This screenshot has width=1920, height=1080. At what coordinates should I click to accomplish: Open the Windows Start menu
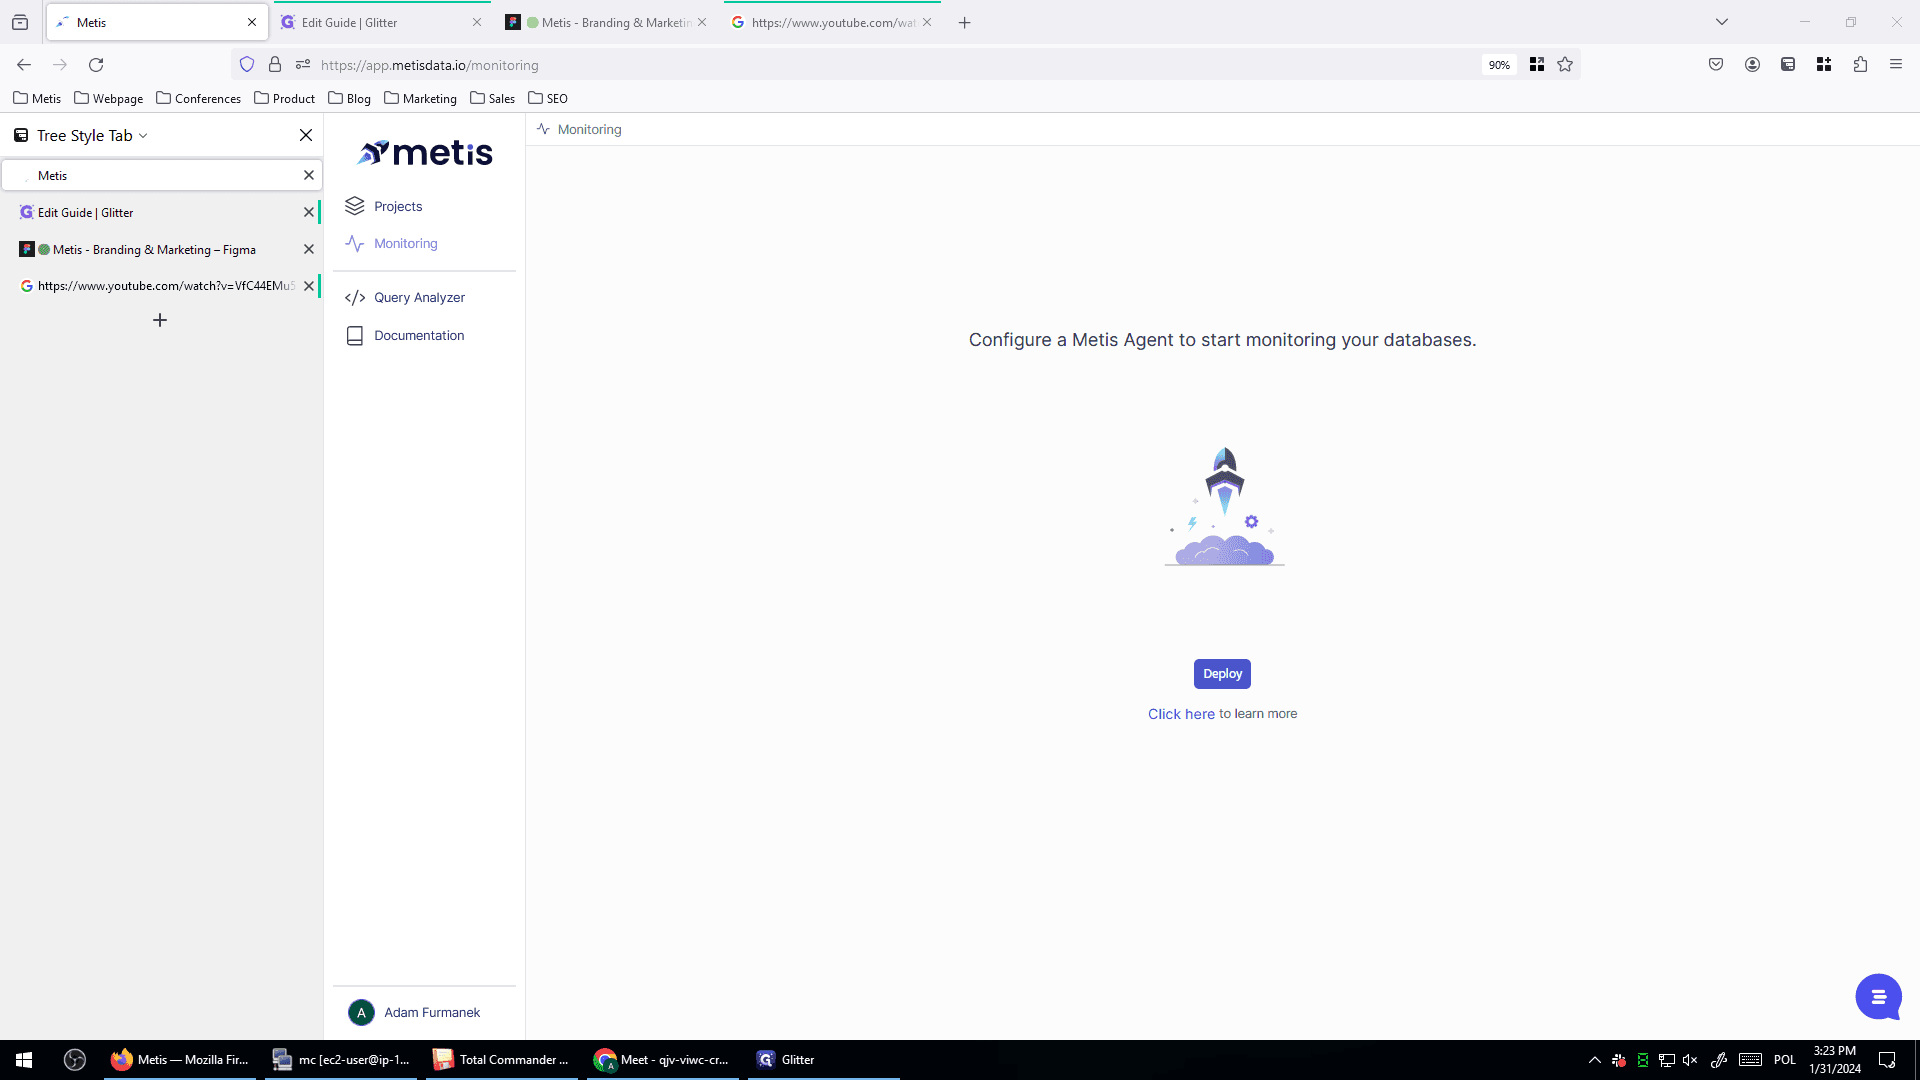click(x=24, y=1060)
